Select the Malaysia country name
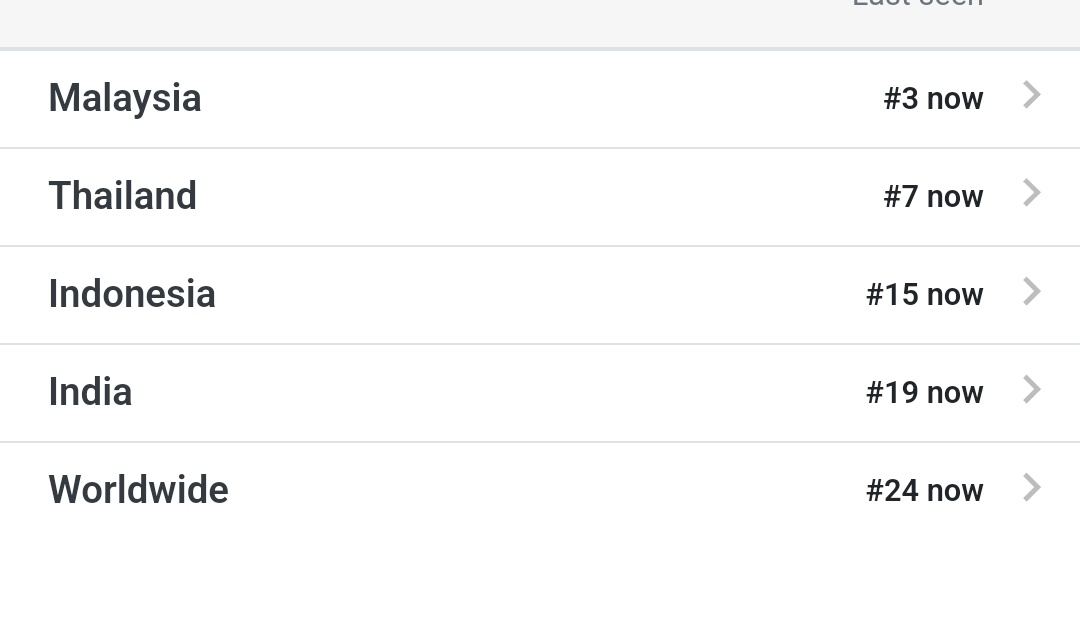Screen dimensions: 1080x634 125,99
